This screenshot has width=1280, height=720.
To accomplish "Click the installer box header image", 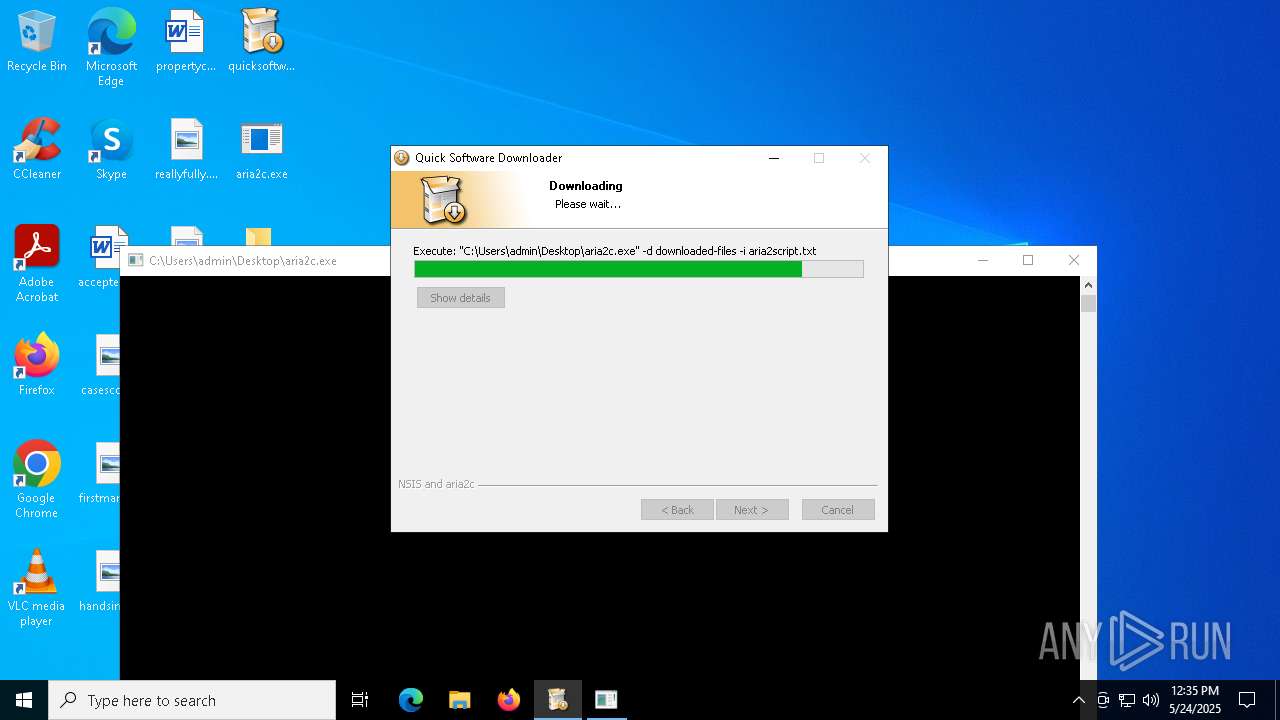I will 443,199.
